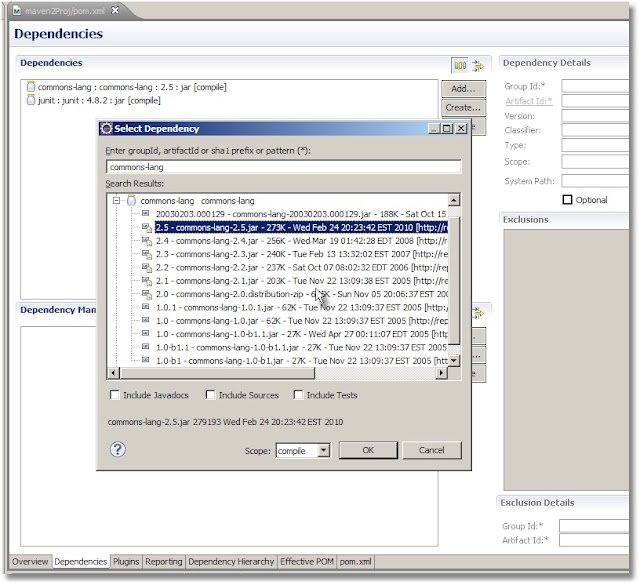Click the file icon of version 2.2 row
The width and height of the screenshot is (640, 585).
point(147,267)
